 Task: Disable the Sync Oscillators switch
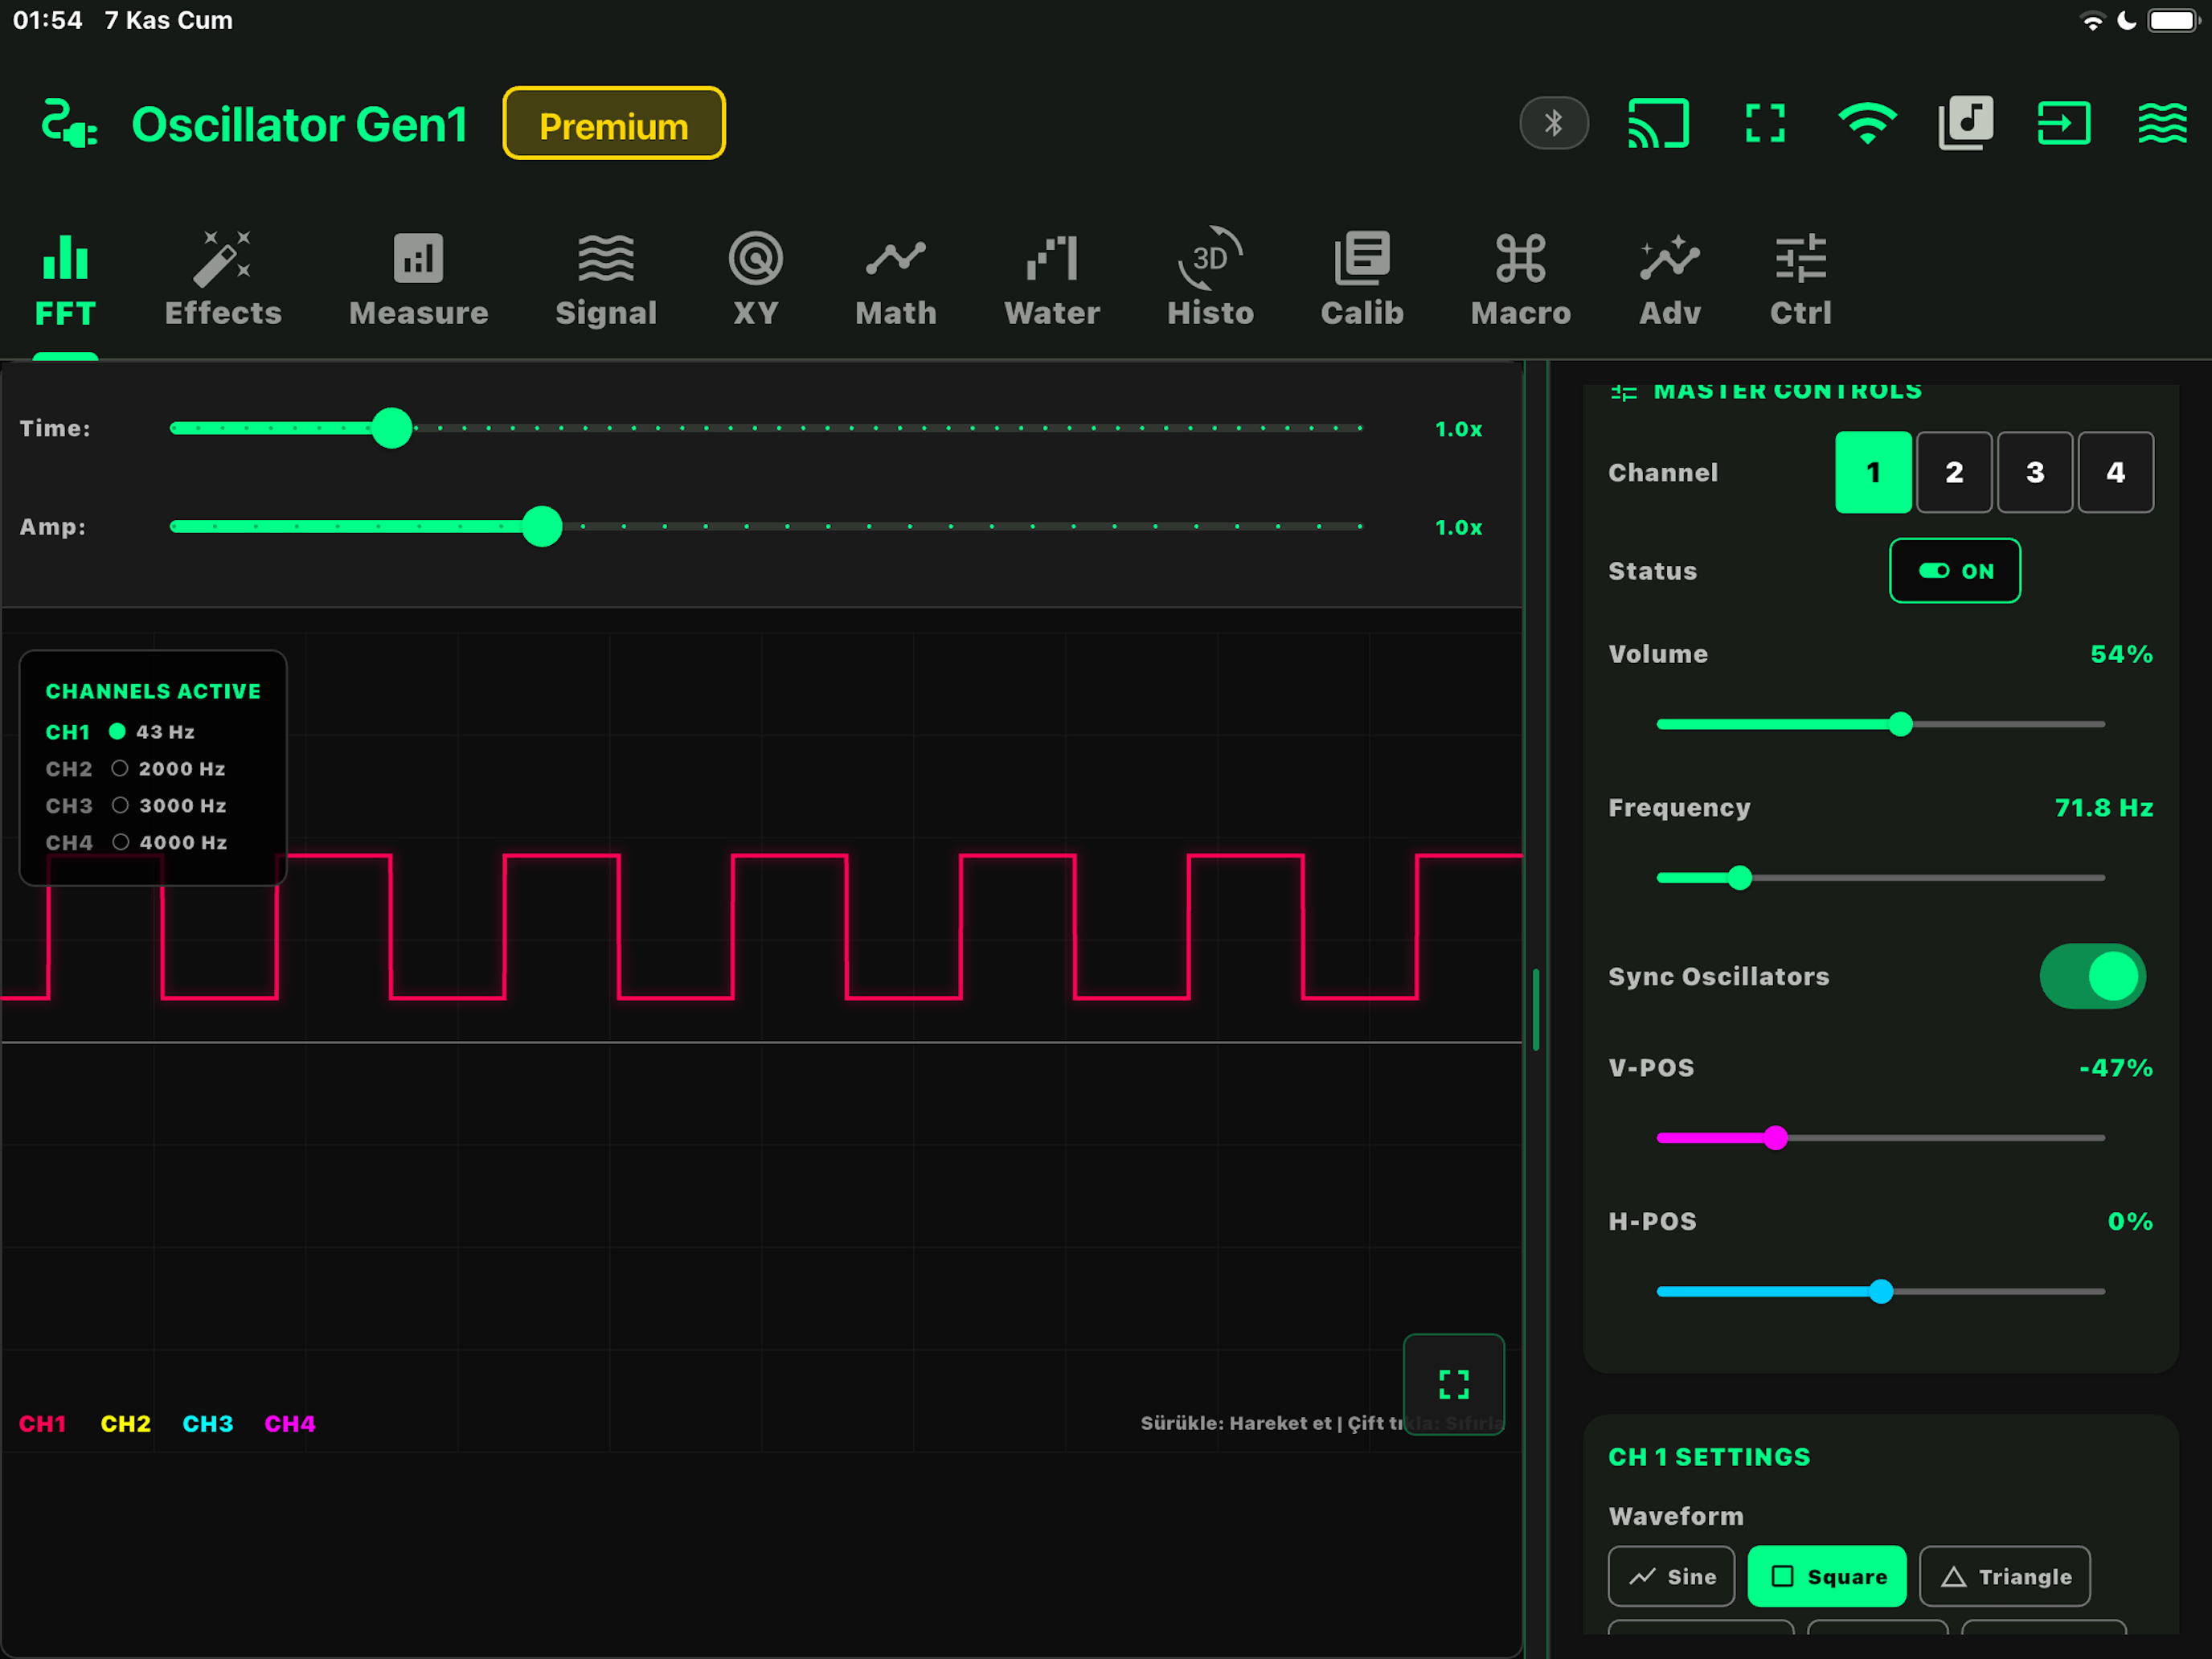tap(2092, 976)
